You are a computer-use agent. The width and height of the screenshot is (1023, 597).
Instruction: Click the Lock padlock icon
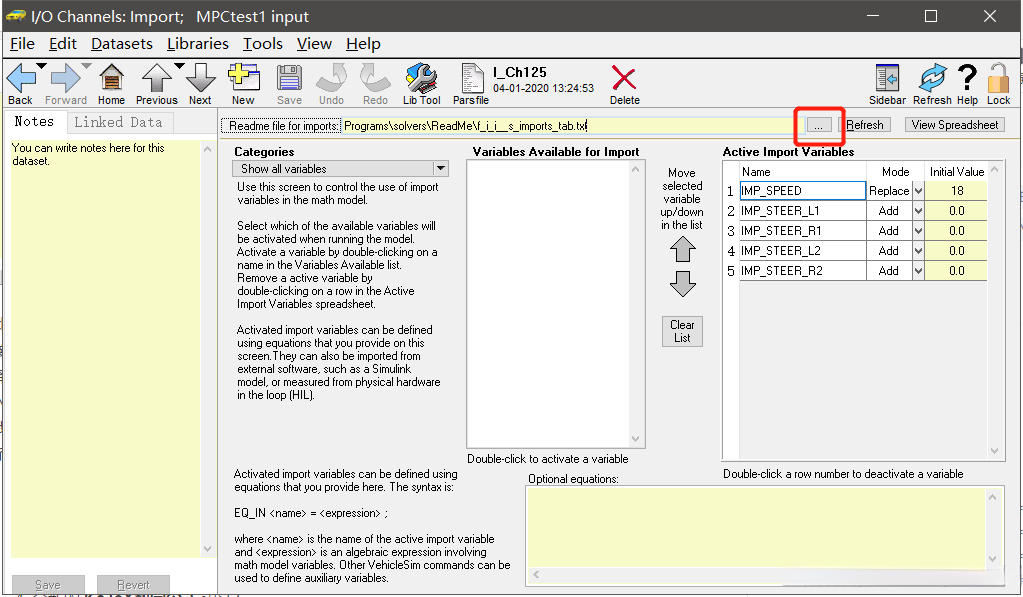pos(998,78)
